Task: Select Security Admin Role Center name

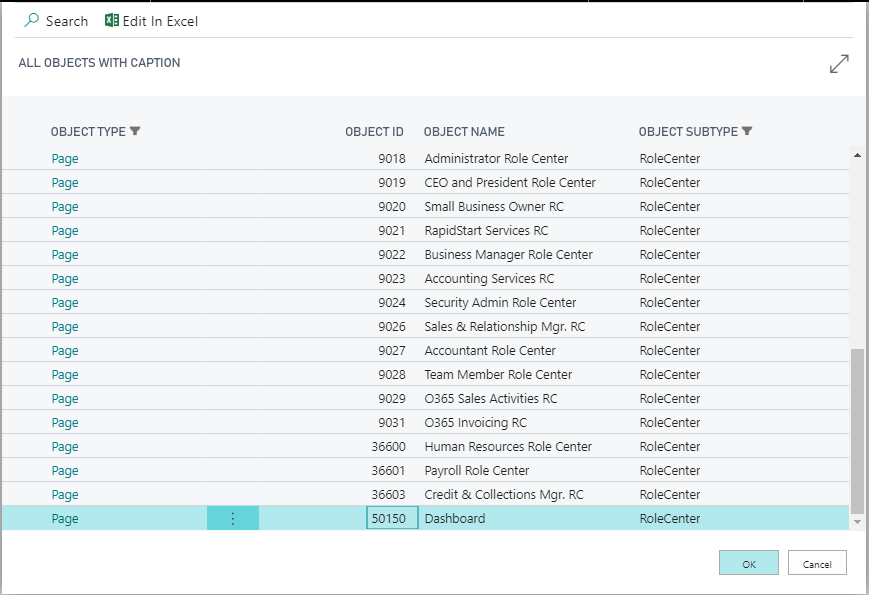Action: pos(500,302)
